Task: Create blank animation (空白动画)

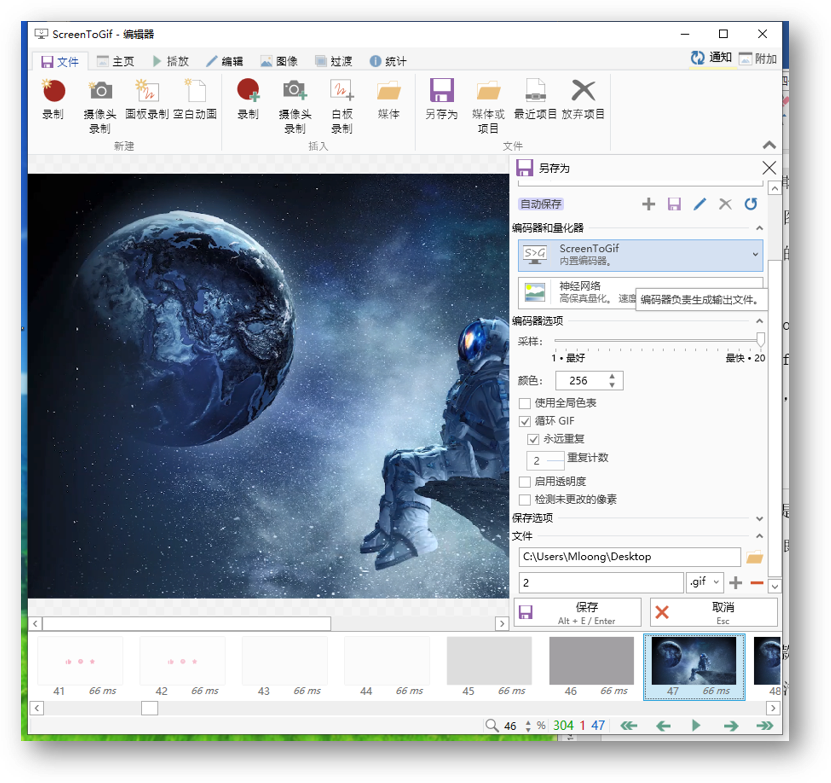Action: click(195, 99)
